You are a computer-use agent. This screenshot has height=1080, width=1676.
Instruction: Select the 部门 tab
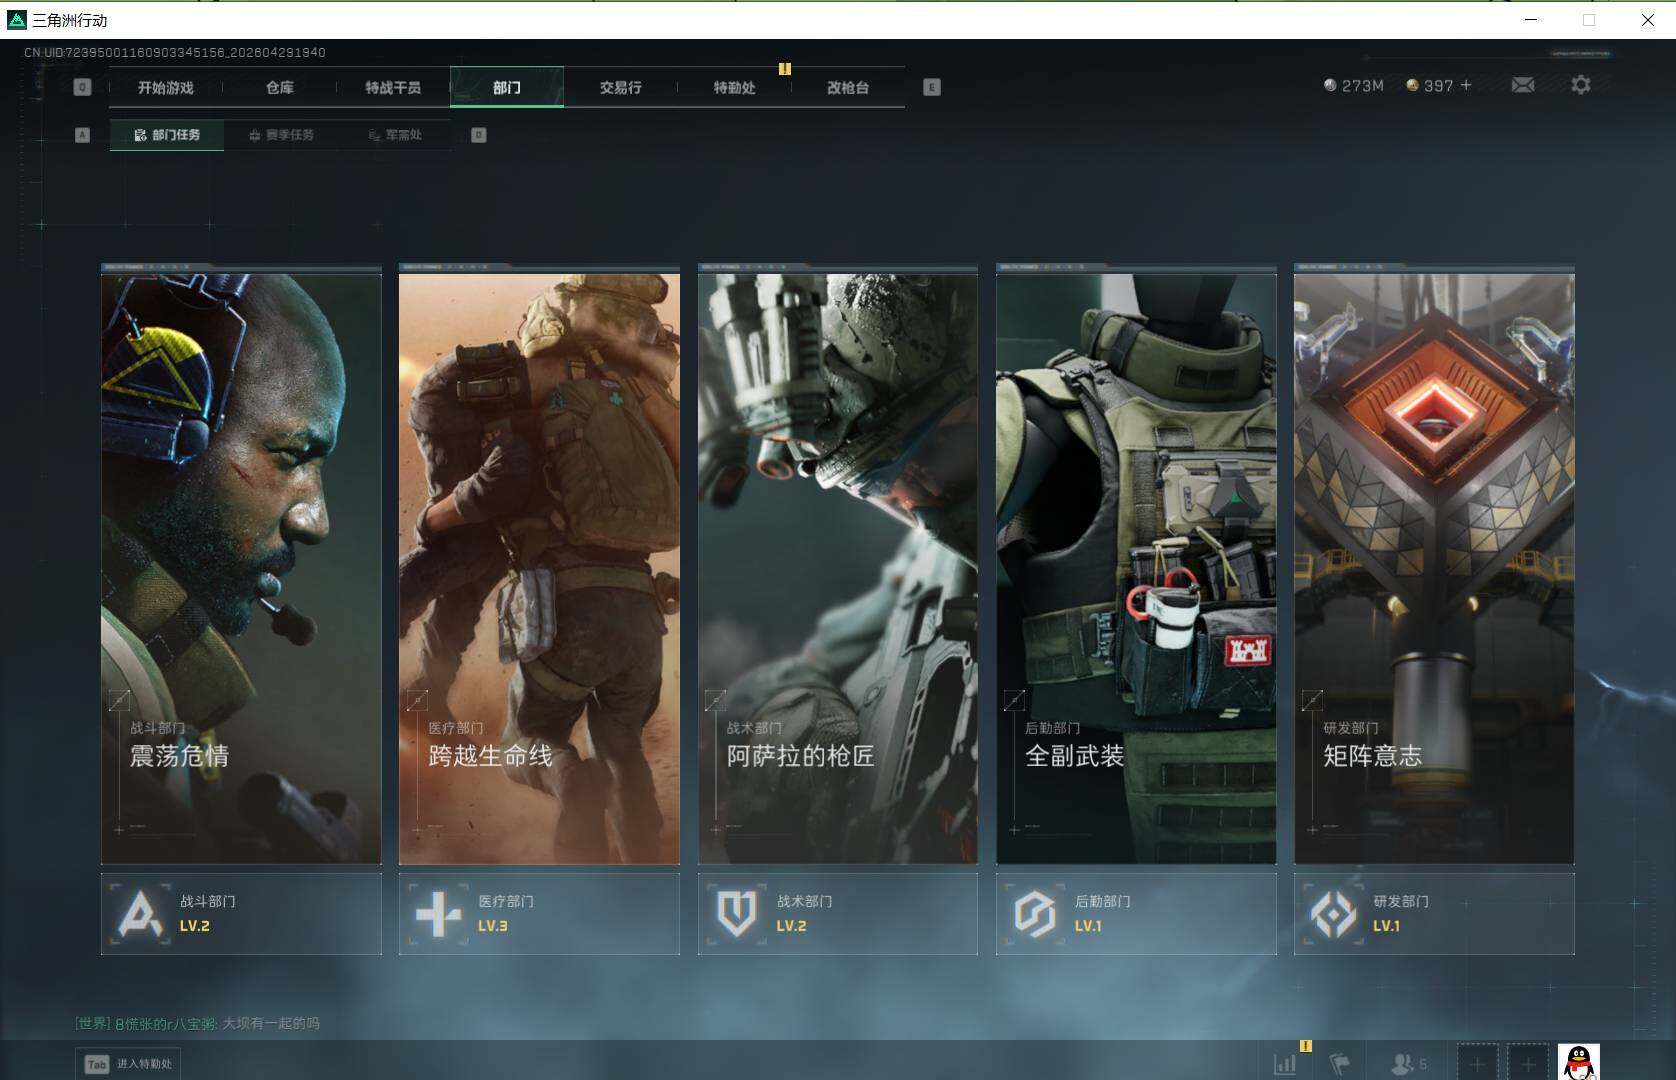(x=507, y=88)
